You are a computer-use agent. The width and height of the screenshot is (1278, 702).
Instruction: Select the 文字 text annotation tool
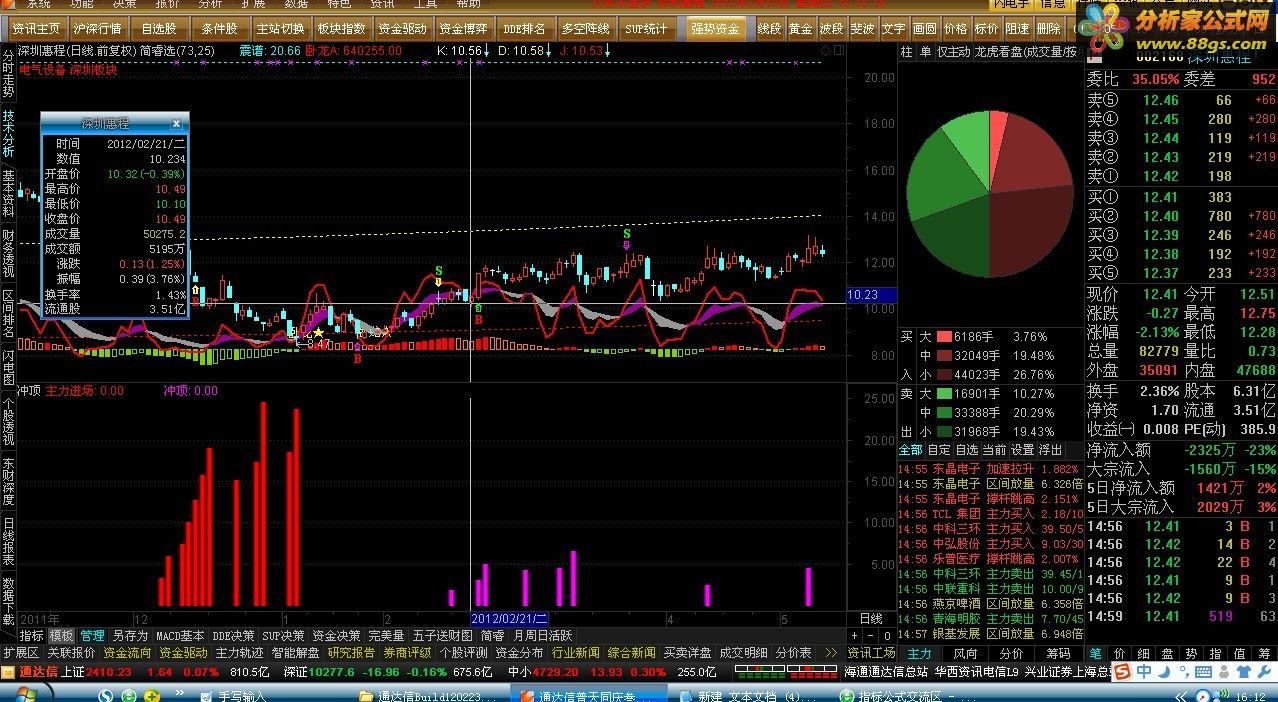(x=893, y=28)
